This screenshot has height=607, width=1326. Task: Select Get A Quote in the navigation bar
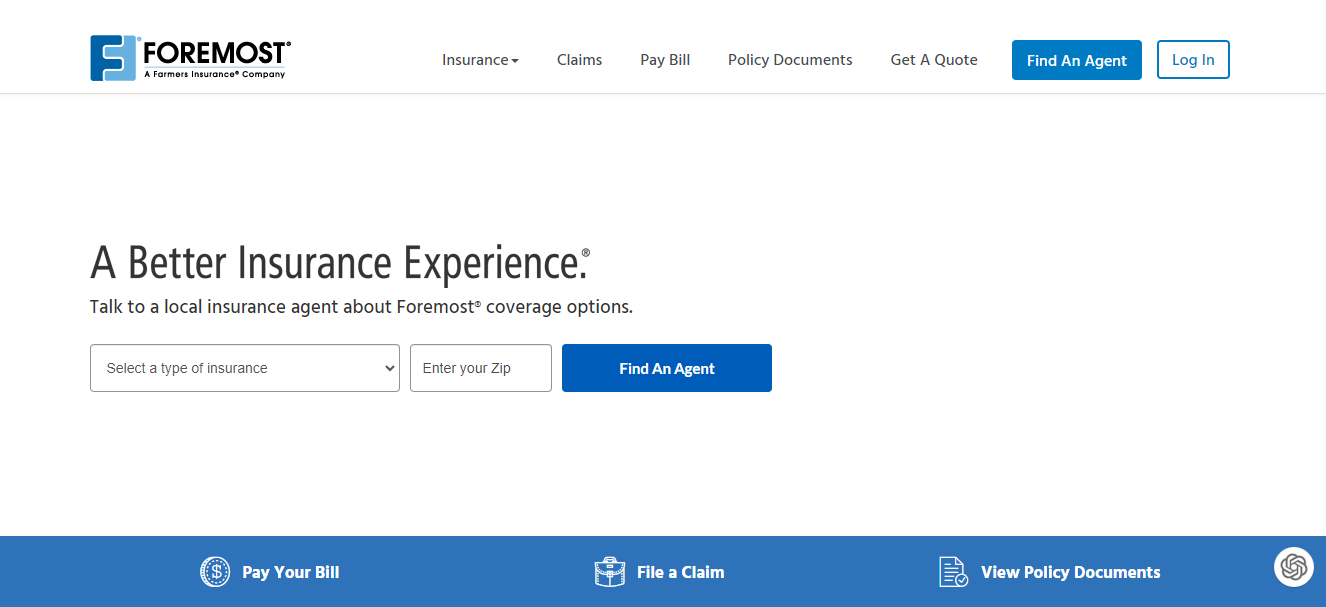coord(934,60)
